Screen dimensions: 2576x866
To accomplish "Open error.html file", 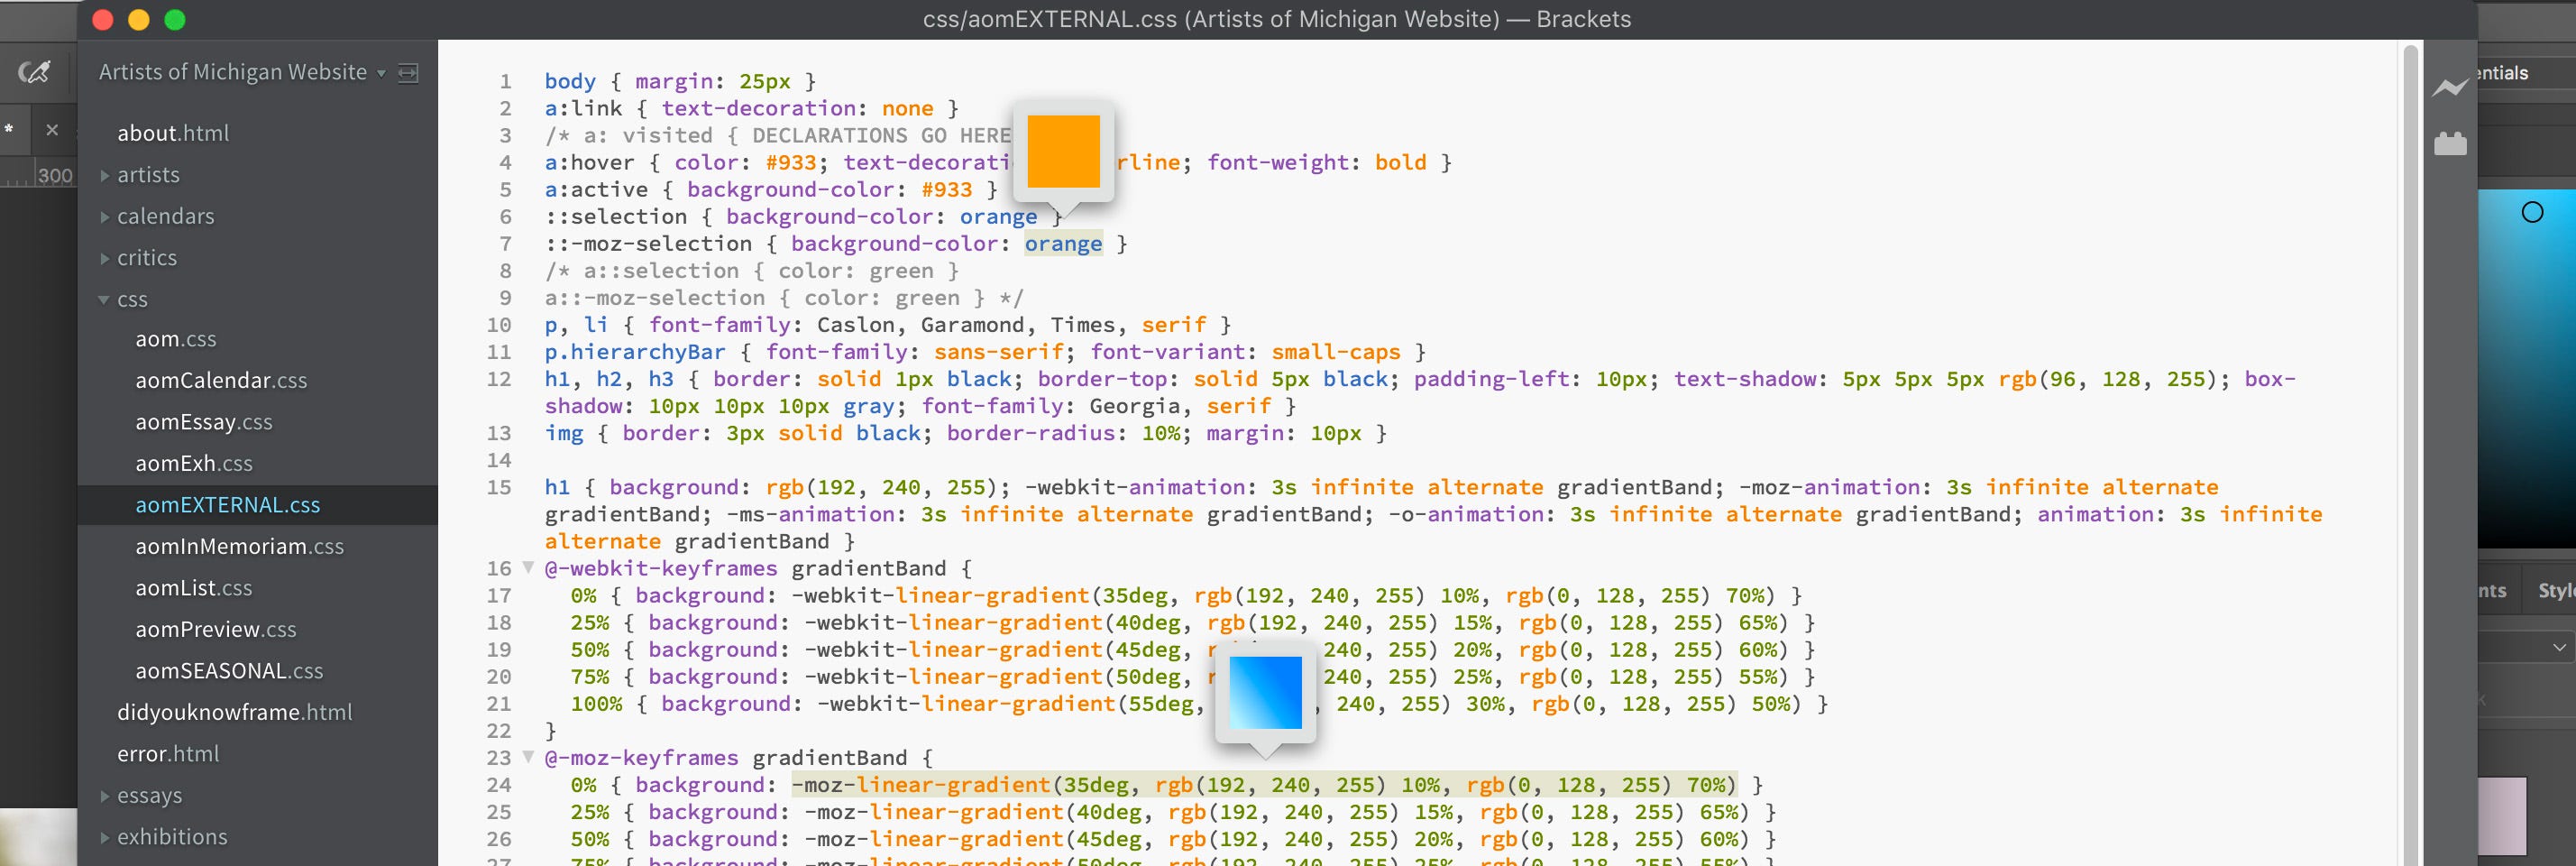I will [168, 754].
